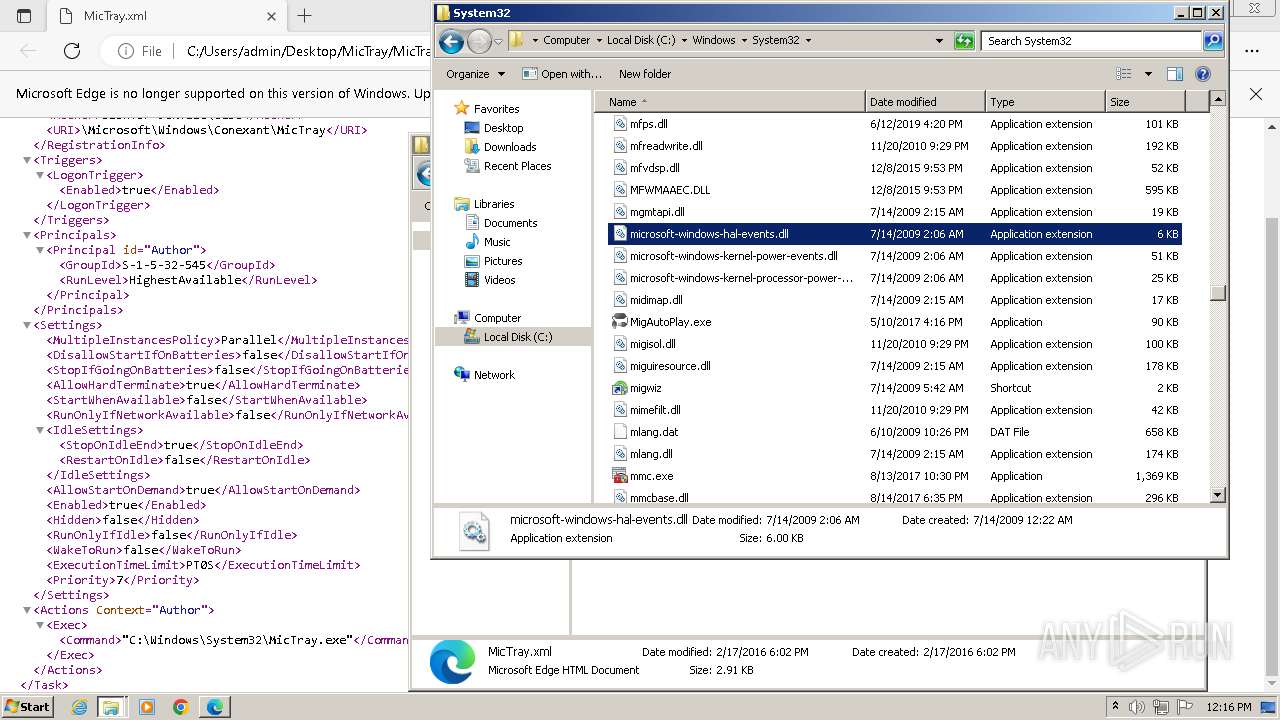Collapse the LogonTrigger XML node
The width and height of the screenshot is (1280, 720).
(x=40, y=175)
